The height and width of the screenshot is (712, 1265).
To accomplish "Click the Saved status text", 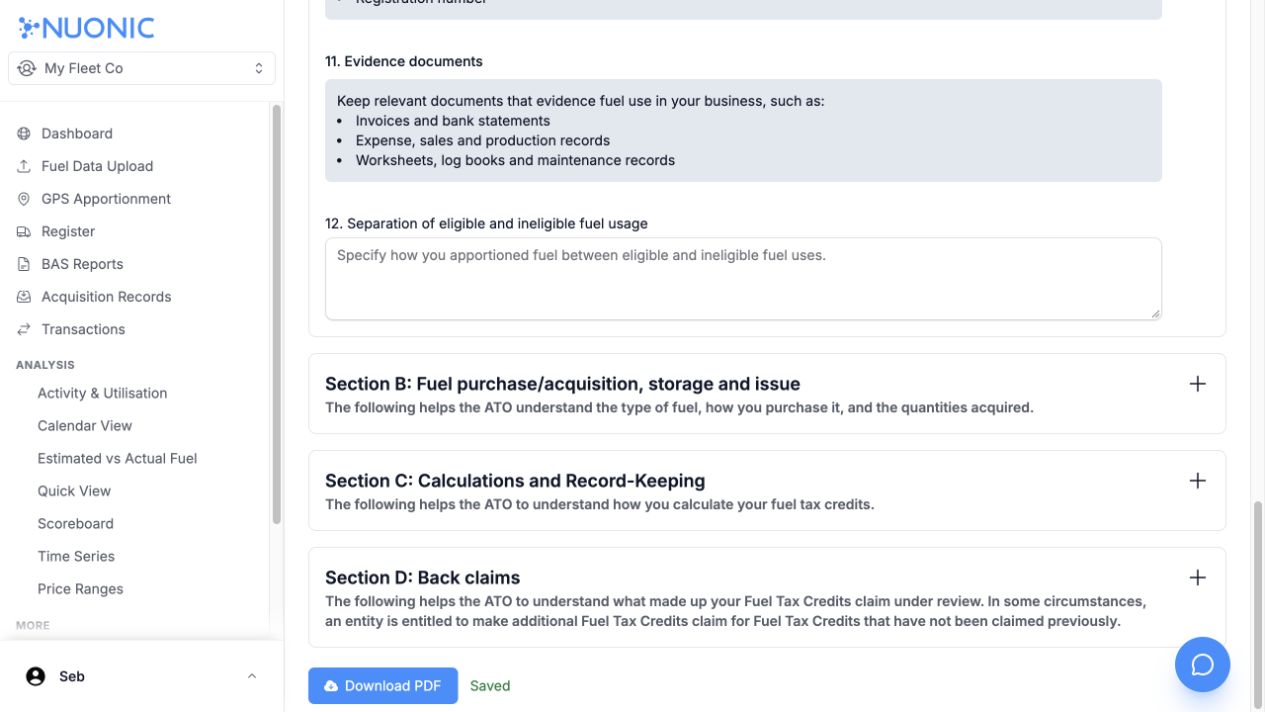I will click(490, 686).
